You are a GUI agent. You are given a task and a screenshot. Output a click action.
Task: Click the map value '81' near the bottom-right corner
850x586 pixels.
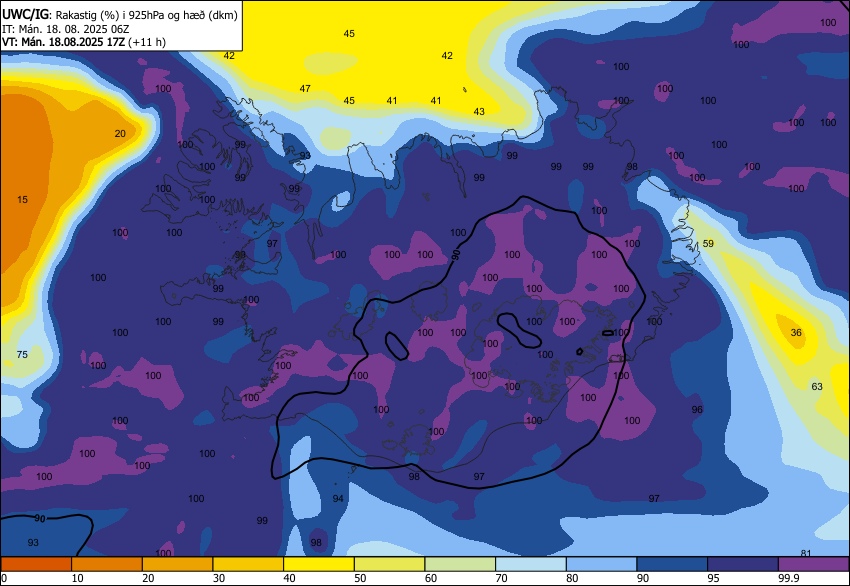coord(806,553)
